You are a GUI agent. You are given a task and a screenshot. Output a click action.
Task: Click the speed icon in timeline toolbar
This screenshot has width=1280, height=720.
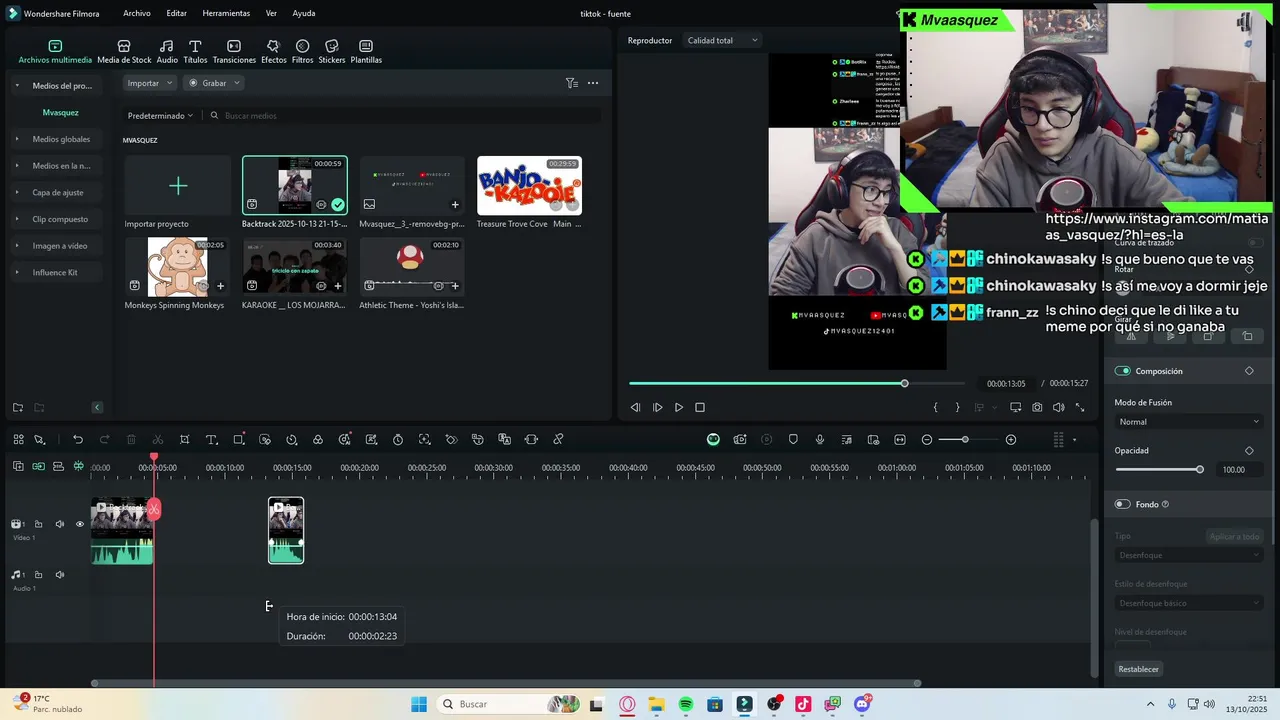(291, 439)
